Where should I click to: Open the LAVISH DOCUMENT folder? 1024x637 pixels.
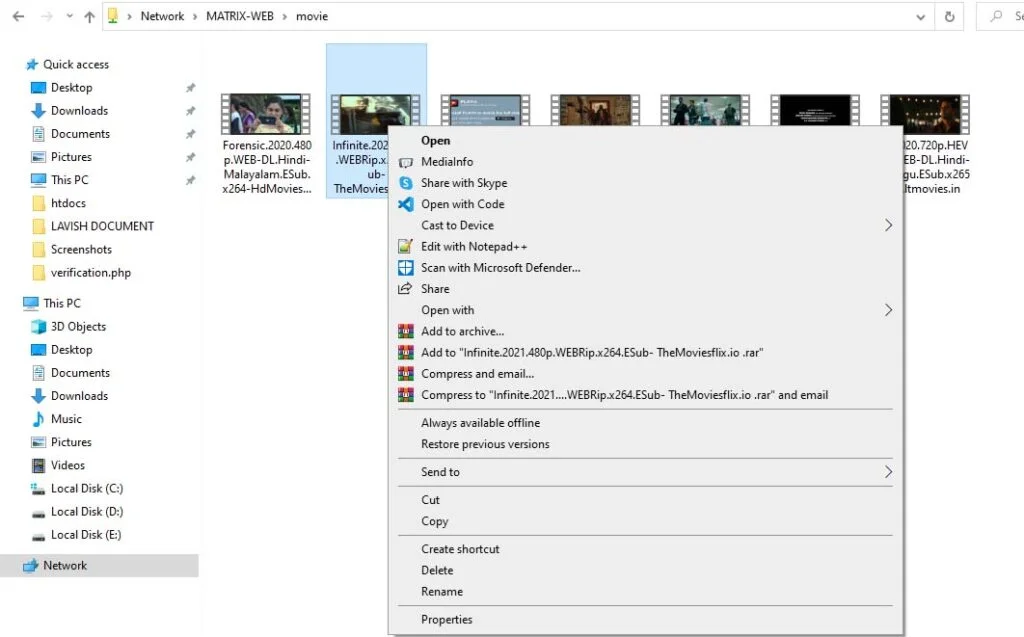102,226
